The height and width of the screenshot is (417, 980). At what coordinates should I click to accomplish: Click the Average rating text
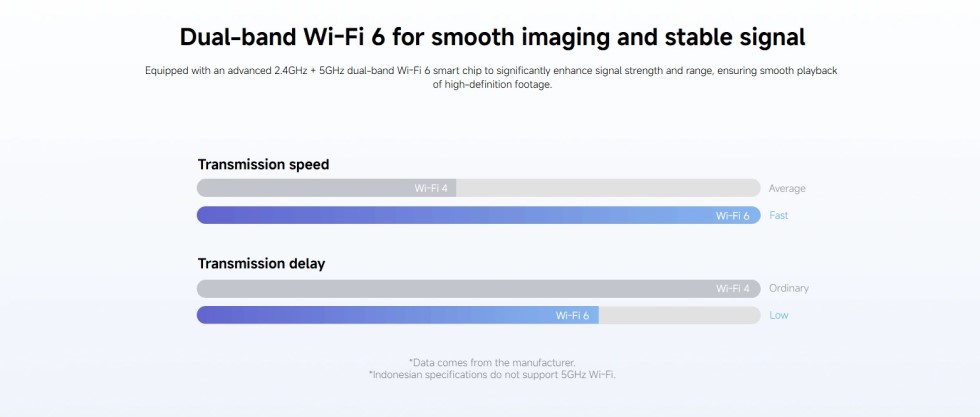click(787, 188)
